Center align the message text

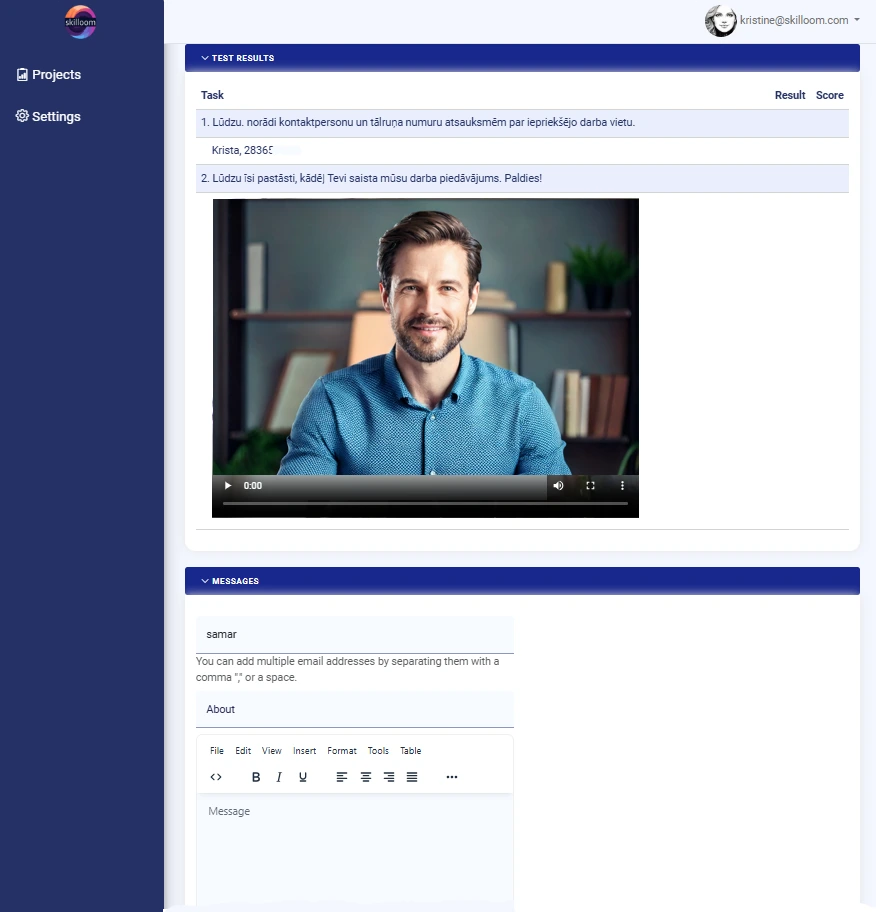point(366,777)
